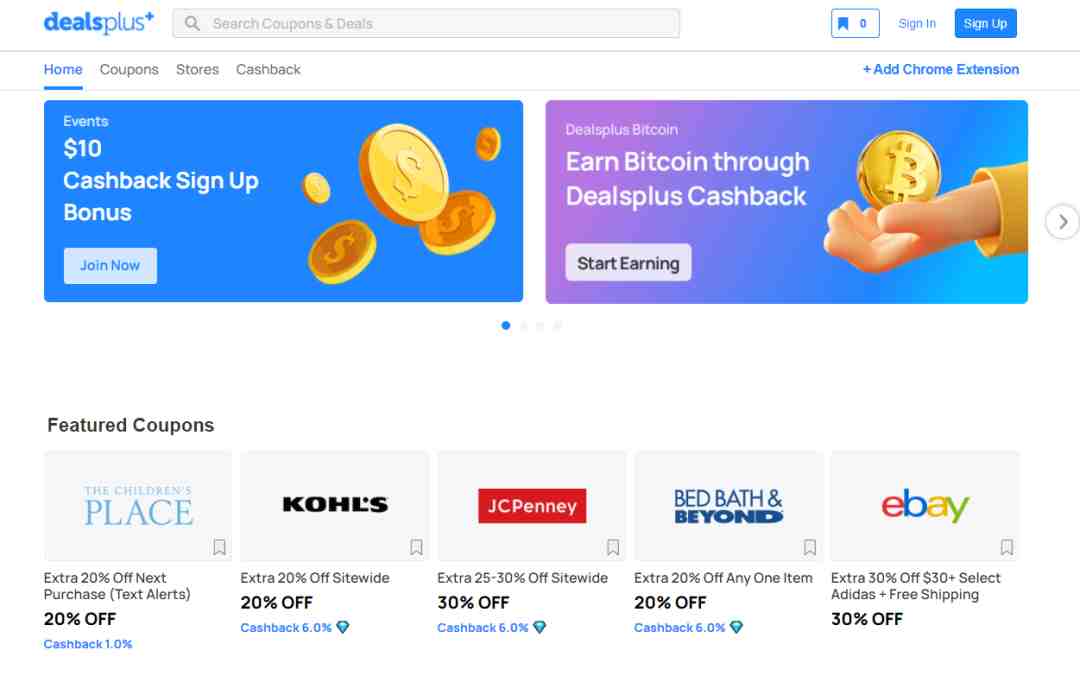Focus the Search Coupons & Deals field
This screenshot has width=1080, height=682.
426,23
